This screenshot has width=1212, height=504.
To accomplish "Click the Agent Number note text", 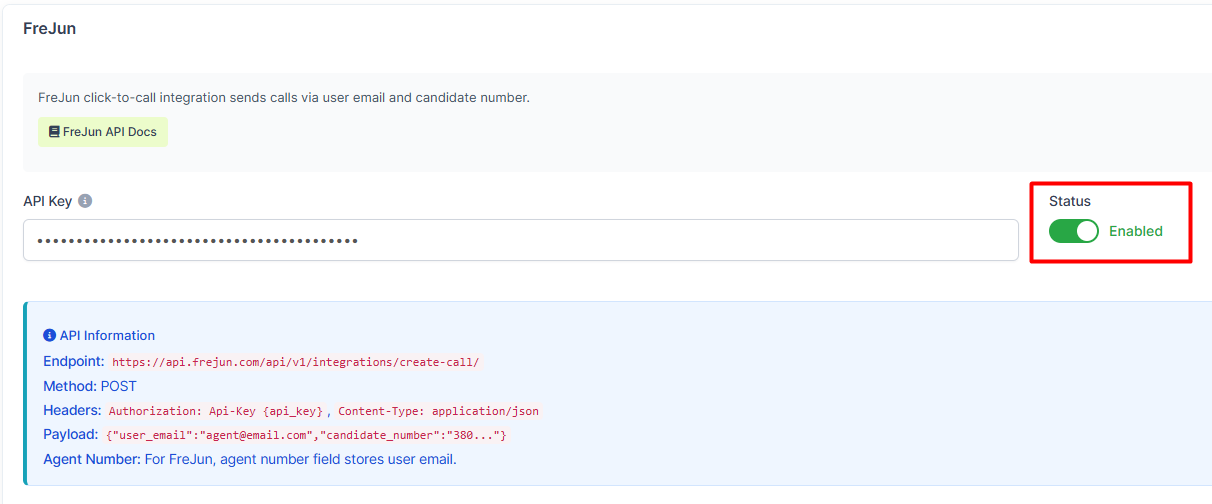I will [x=250, y=459].
